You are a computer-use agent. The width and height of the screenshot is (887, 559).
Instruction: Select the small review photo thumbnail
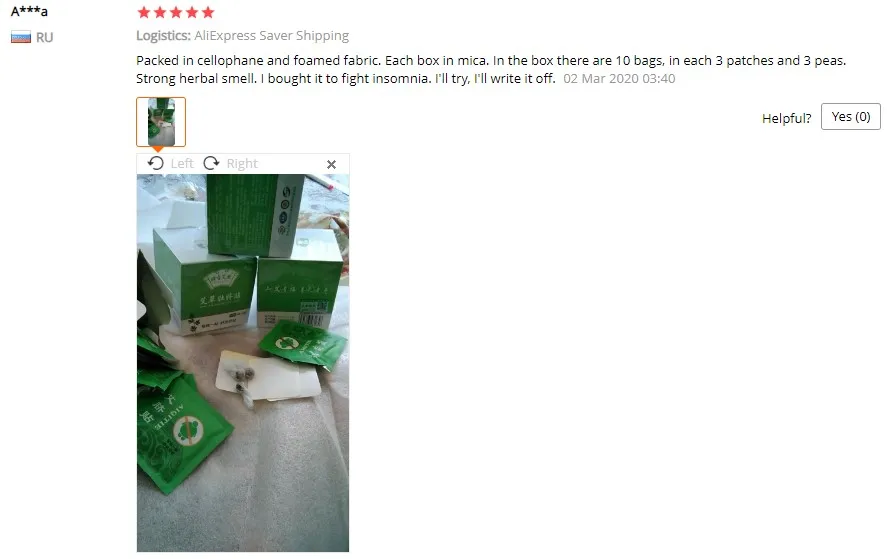point(161,122)
